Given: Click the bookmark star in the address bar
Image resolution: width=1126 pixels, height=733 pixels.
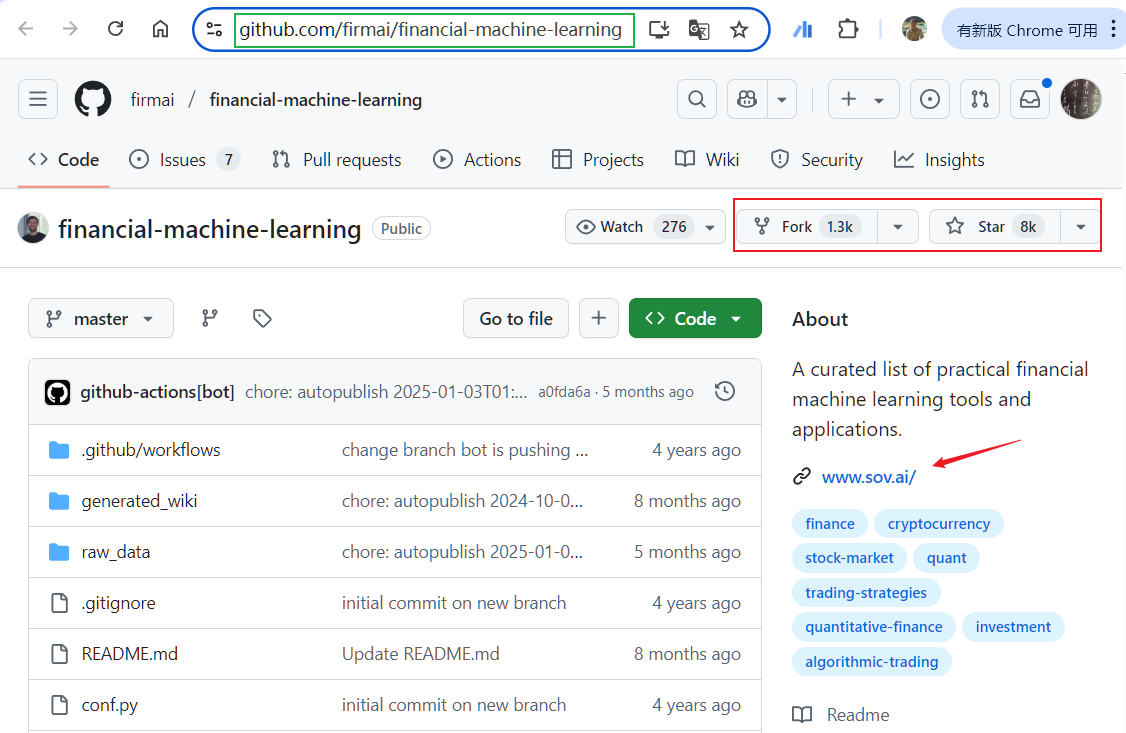Looking at the screenshot, I should click(x=739, y=30).
